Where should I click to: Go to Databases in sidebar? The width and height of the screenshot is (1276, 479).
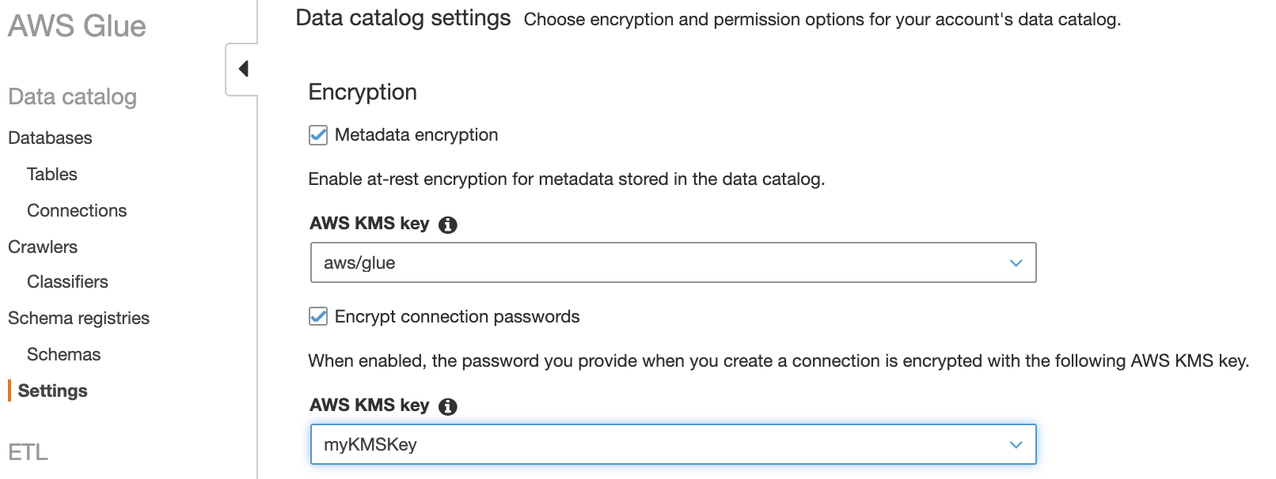pyautogui.click(x=50, y=138)
